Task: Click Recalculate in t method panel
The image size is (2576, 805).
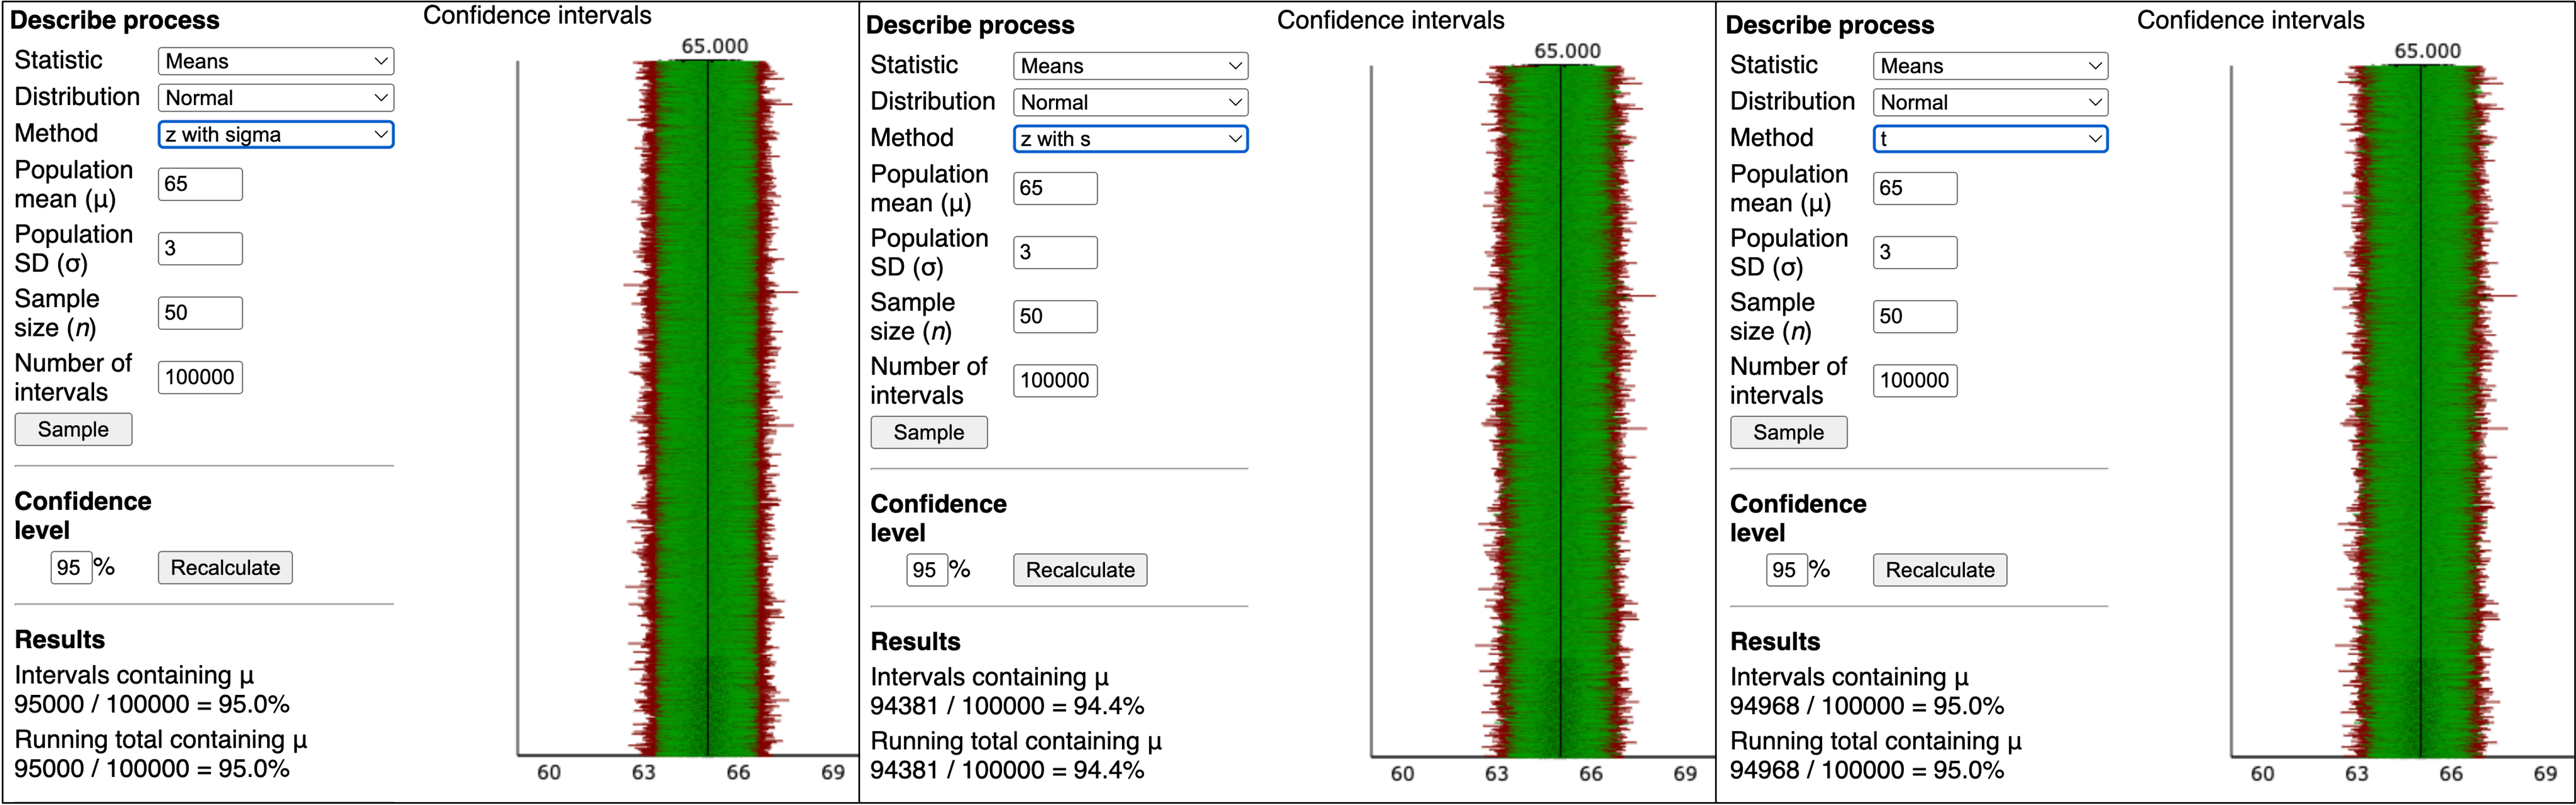Action: 1939,570
